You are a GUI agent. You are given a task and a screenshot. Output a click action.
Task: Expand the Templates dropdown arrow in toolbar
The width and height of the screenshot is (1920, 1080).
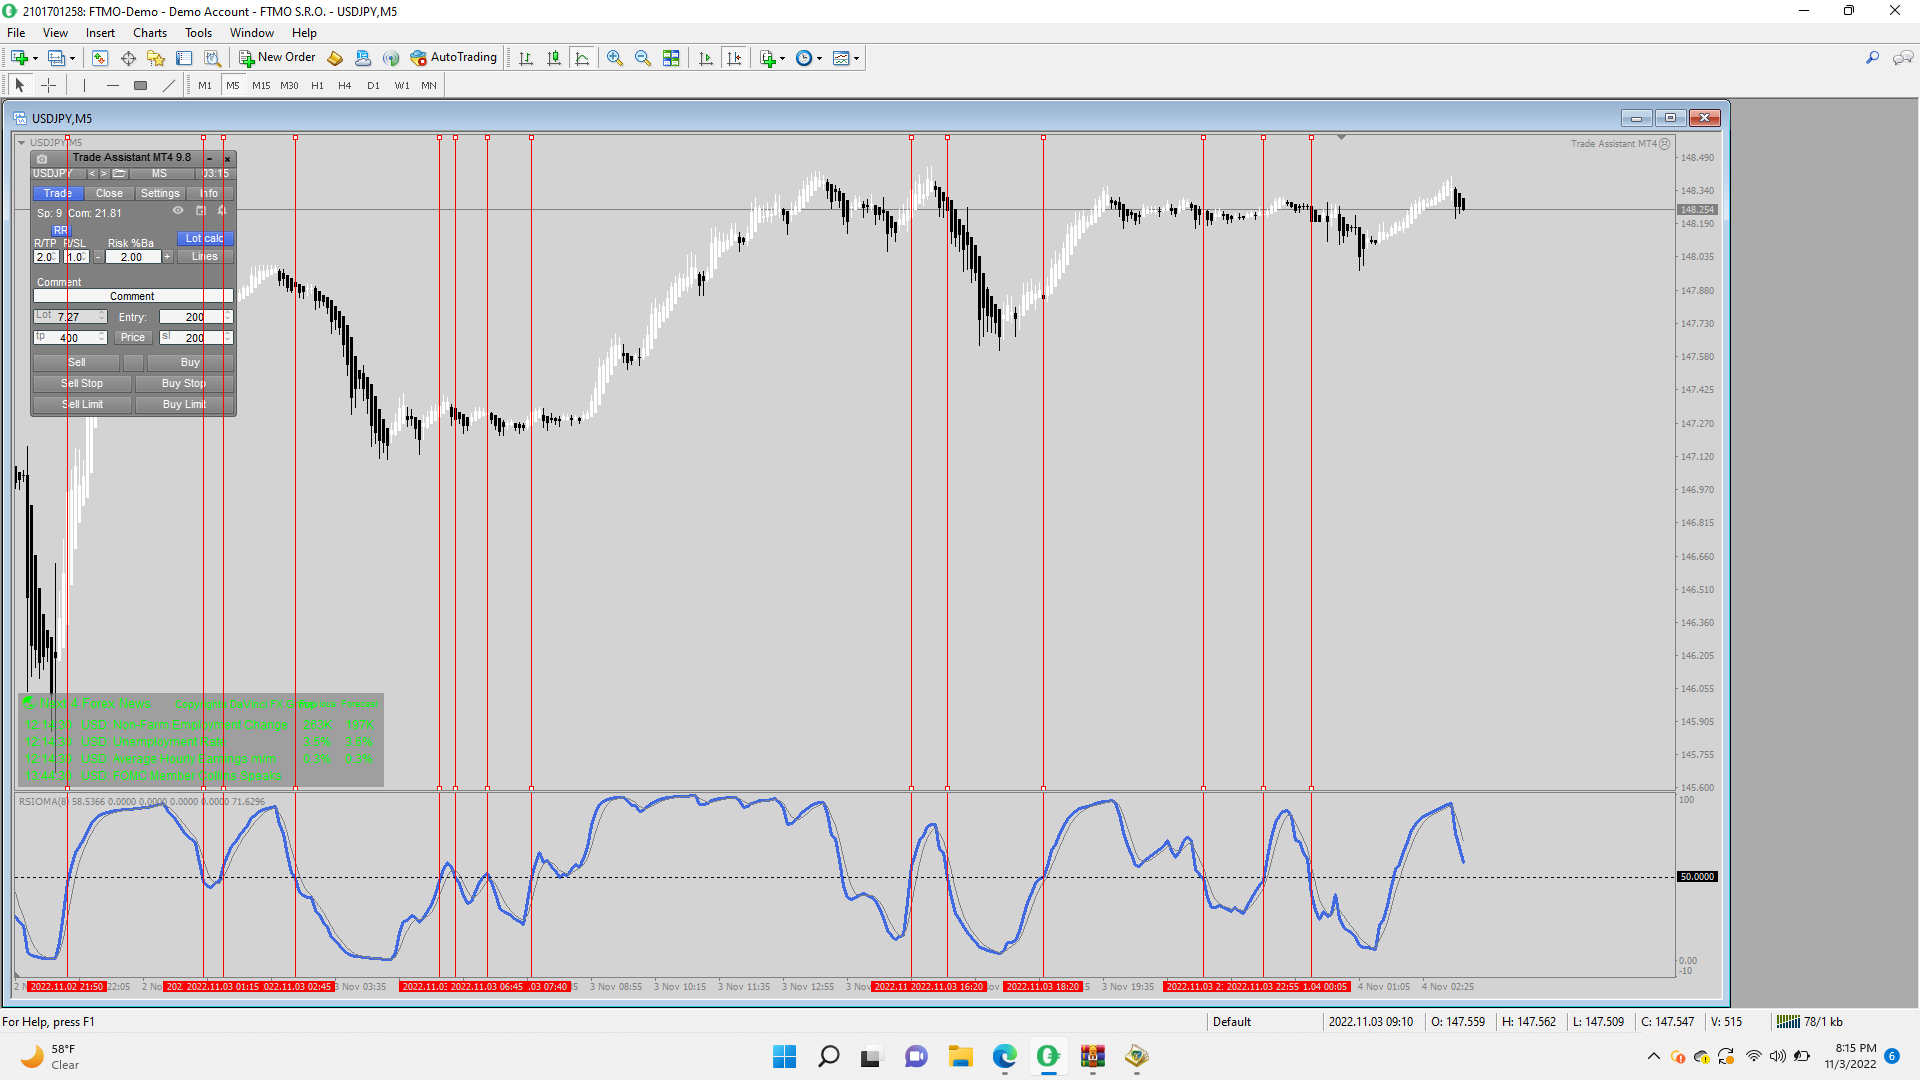coord(857,58)
